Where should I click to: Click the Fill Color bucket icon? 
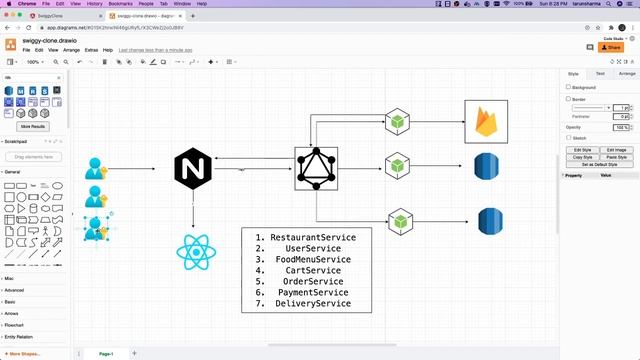coord(143,62)
